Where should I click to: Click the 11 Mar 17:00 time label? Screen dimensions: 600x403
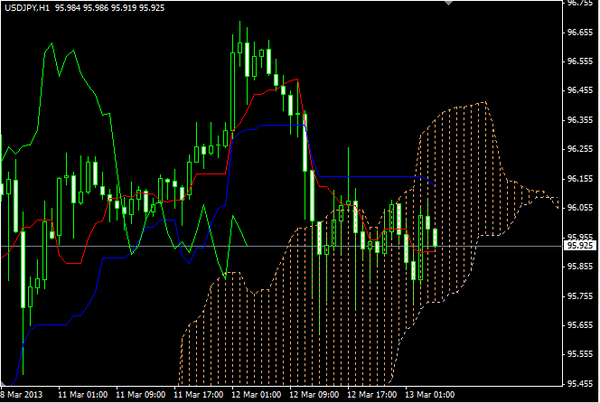click(198, 395)
